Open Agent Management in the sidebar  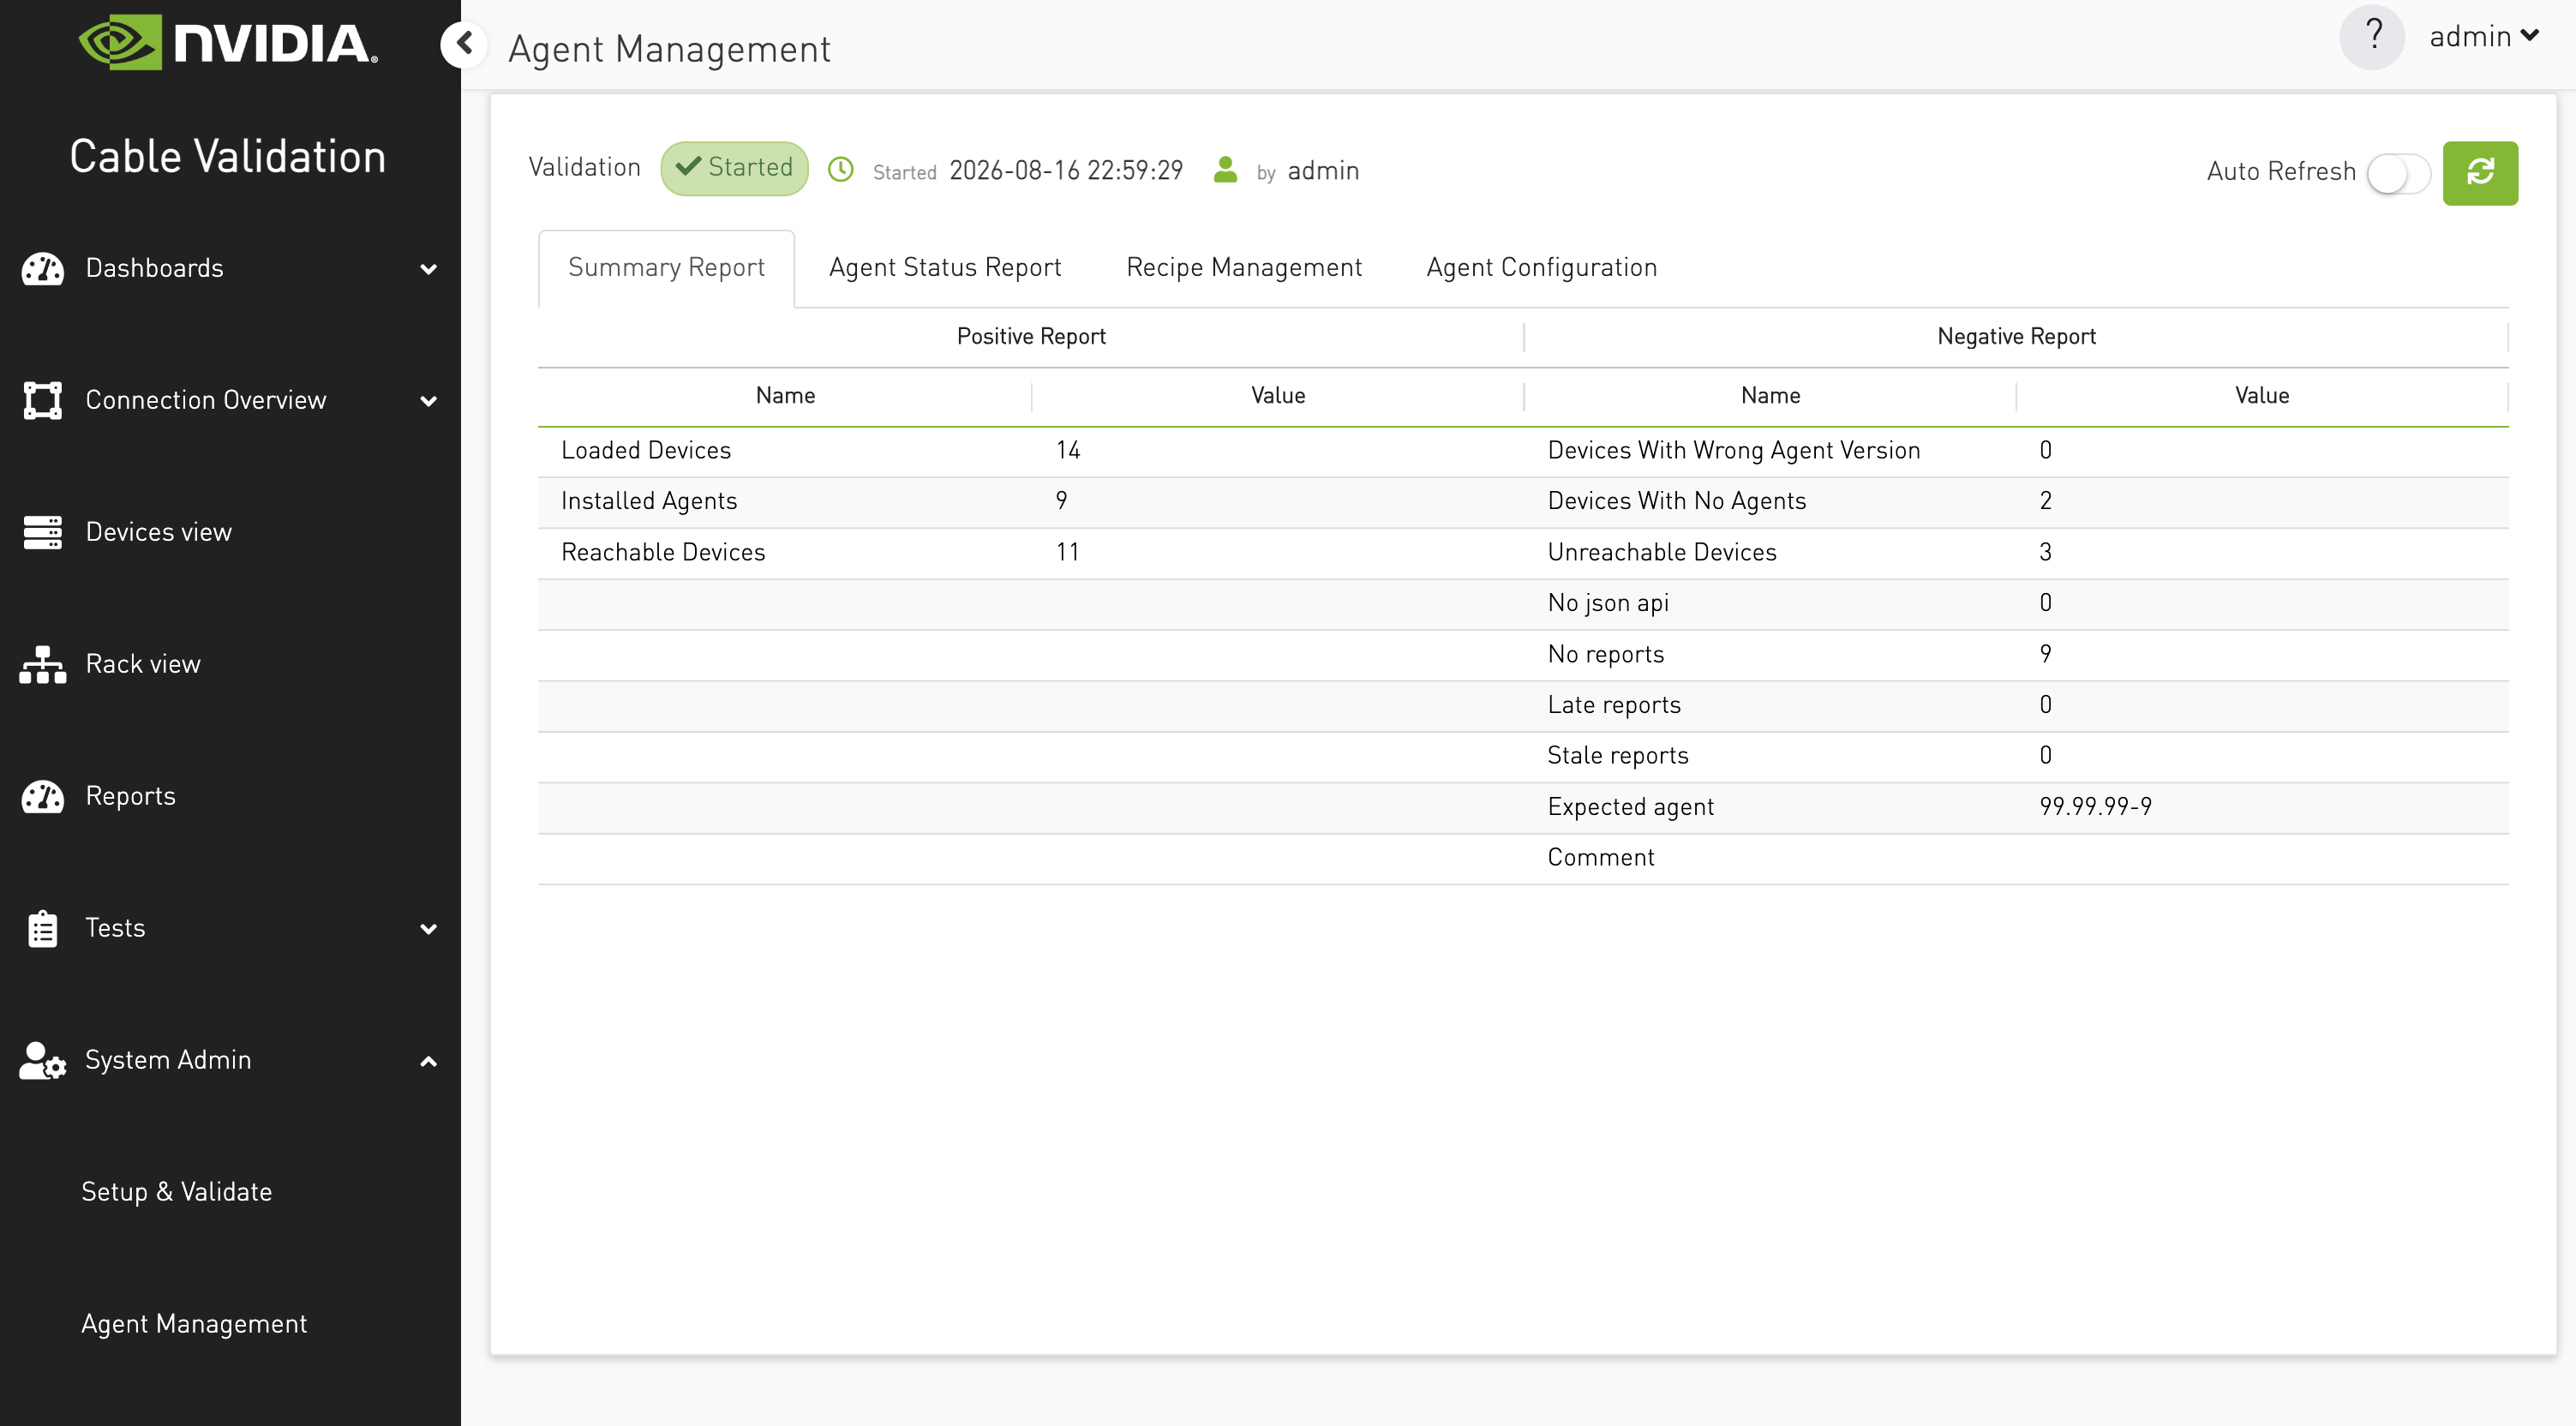click(x=194, y=1324)
